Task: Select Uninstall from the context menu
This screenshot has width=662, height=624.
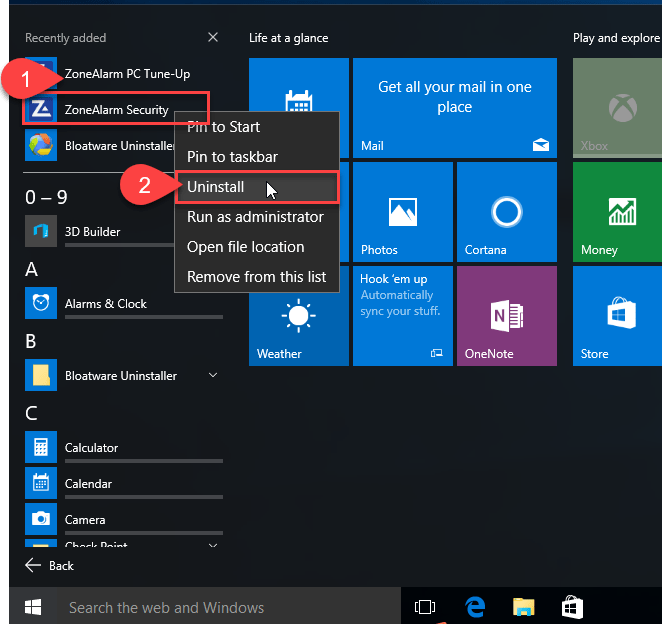Action: (x=257, y=187)
